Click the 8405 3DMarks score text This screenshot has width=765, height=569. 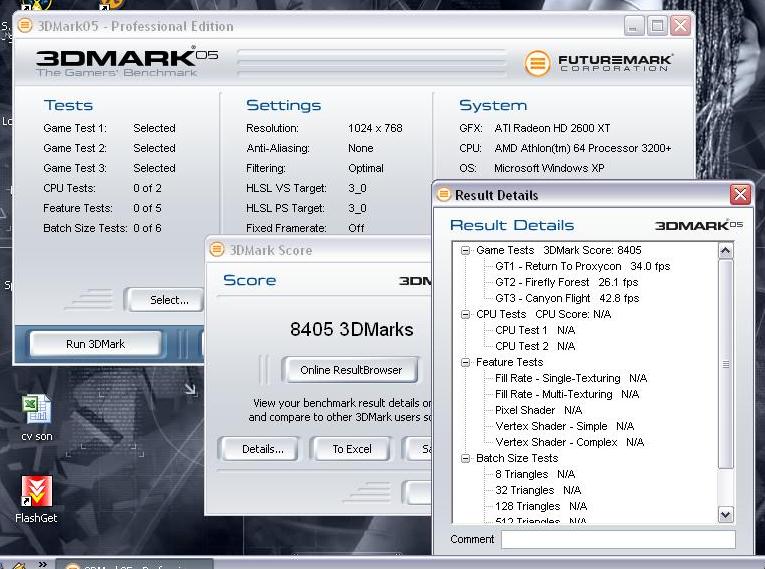351,329
